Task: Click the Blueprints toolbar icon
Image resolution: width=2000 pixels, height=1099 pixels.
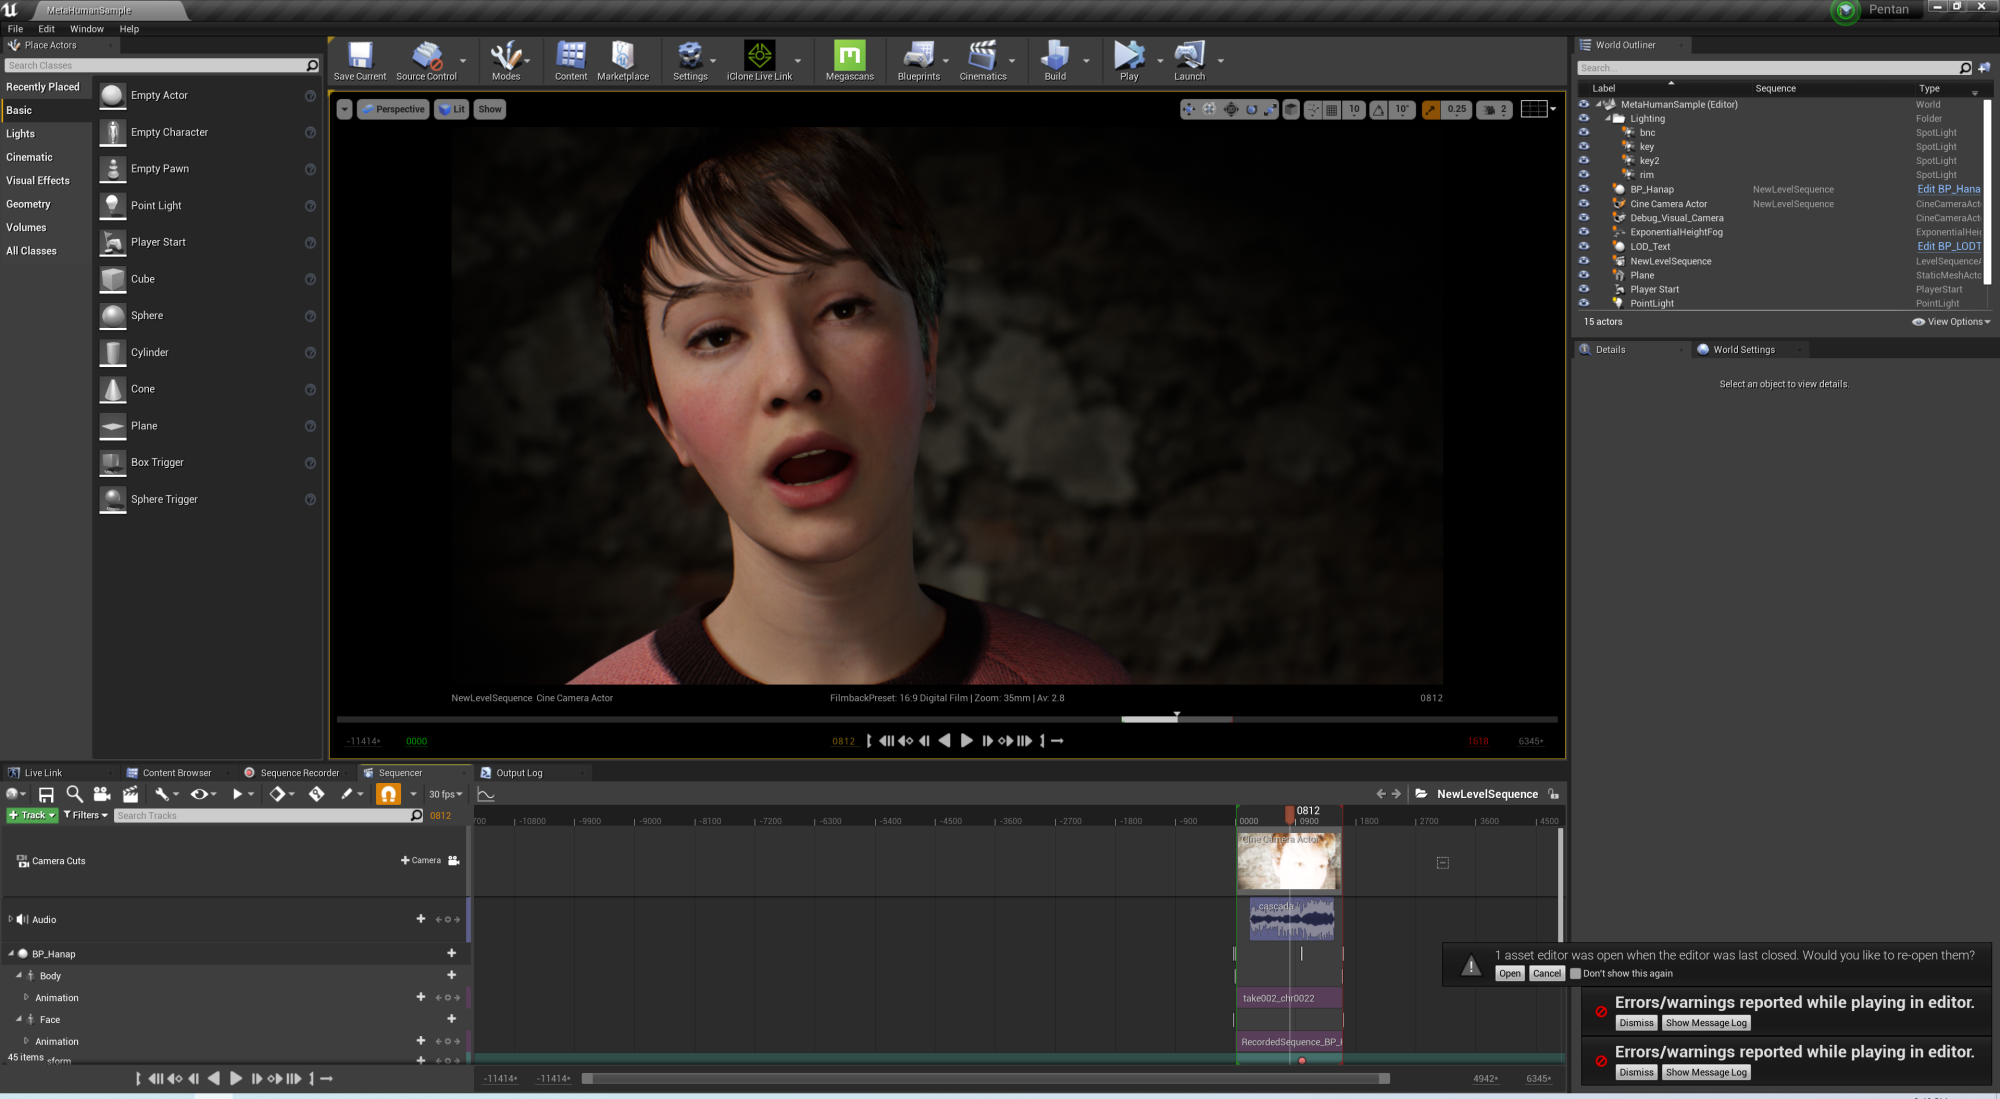Action: click(918, 60)
